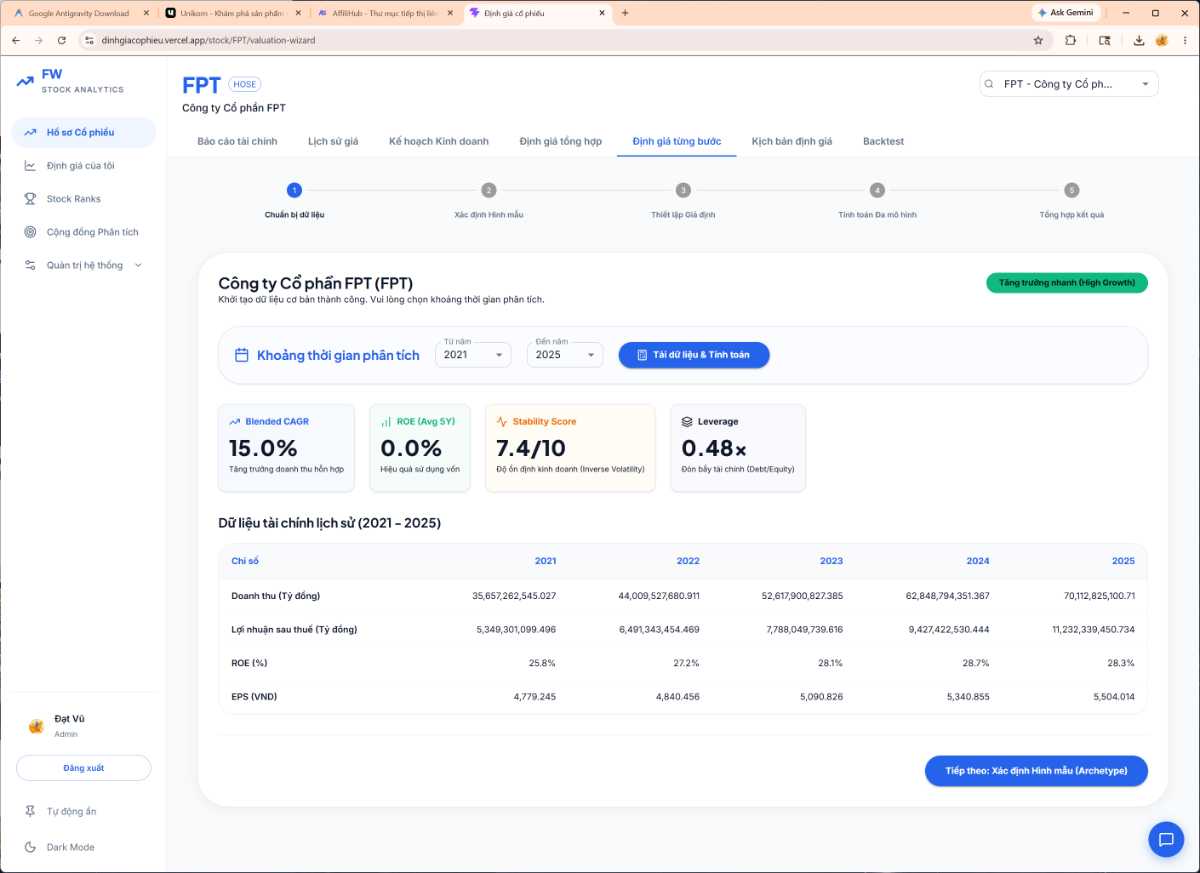Click the 2025 column header
Viewport: 1200px width, 873px height.
[x=1123, y=561]
